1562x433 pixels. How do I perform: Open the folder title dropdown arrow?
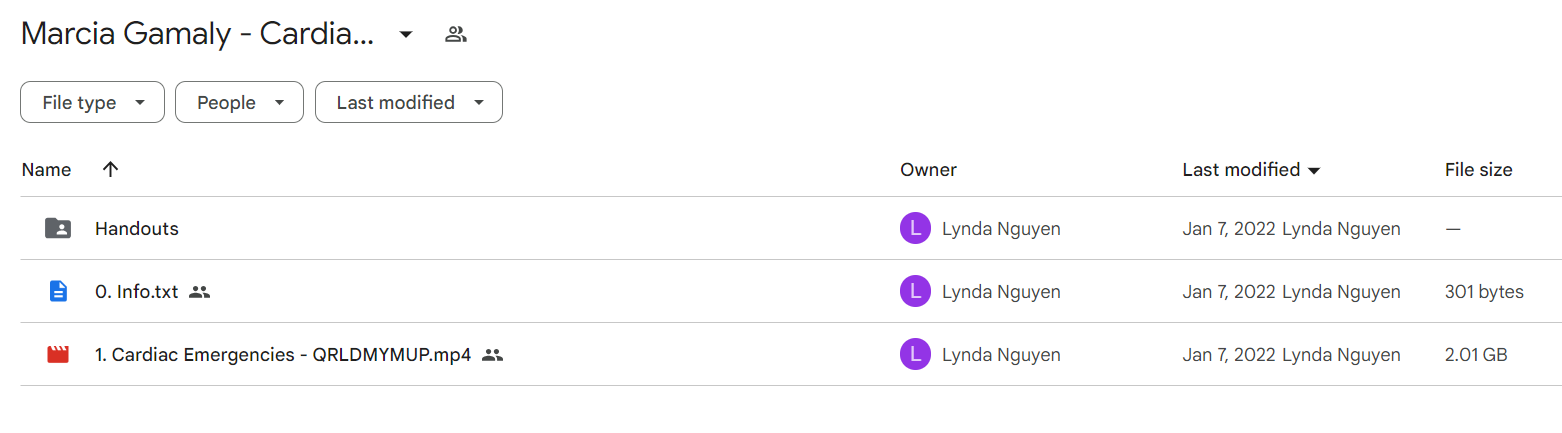pos(405,34)
